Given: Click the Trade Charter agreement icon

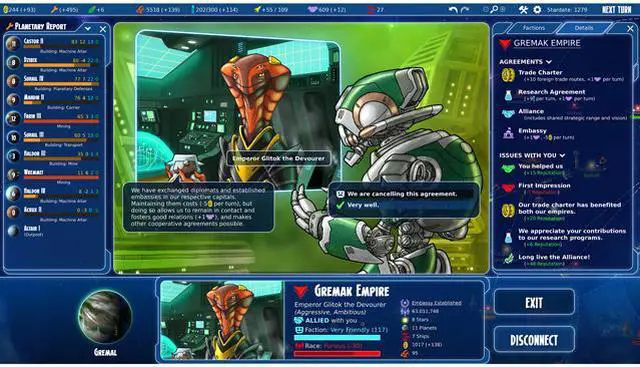Looking at the screenshot, I should (508, 76).
